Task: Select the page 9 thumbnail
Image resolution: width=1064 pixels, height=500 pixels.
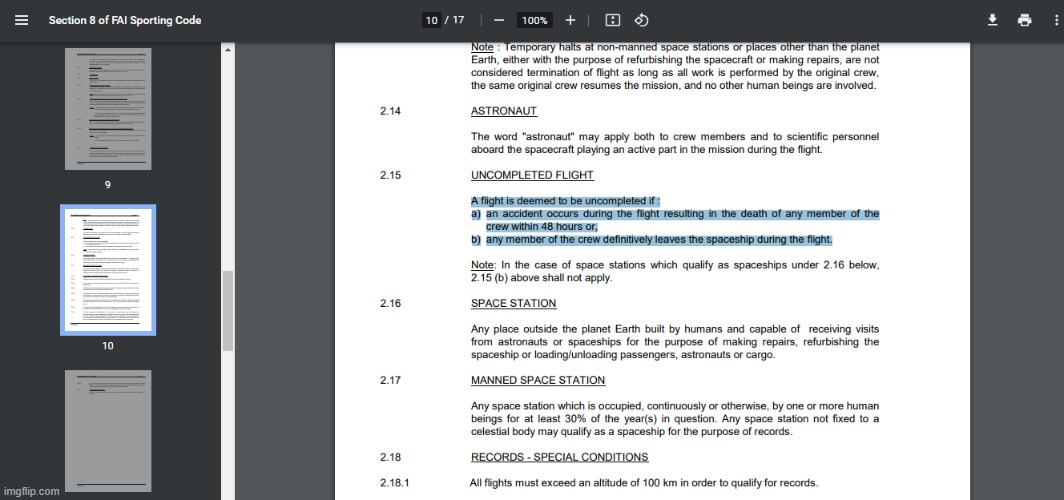Action: click(108, 109)
